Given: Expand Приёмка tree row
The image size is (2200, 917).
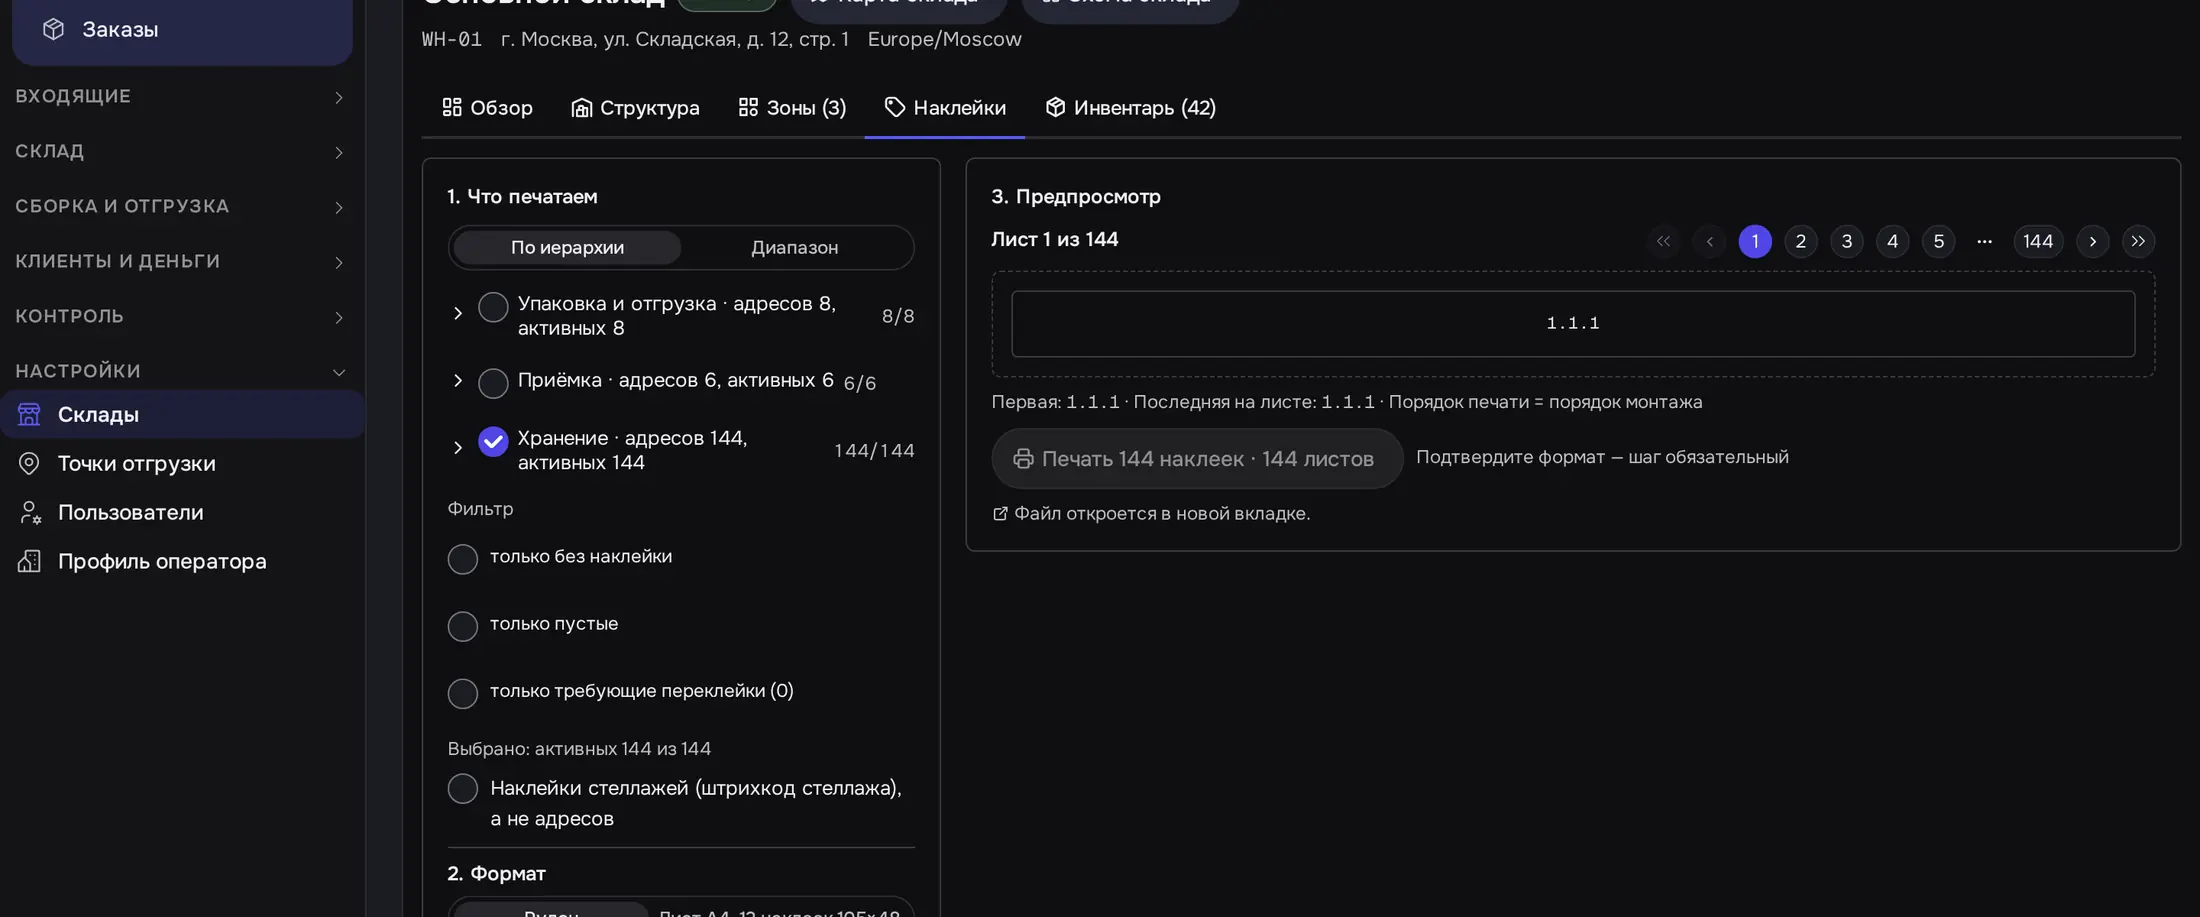Looking at the screenshot, I should click(x=458, y=380).
